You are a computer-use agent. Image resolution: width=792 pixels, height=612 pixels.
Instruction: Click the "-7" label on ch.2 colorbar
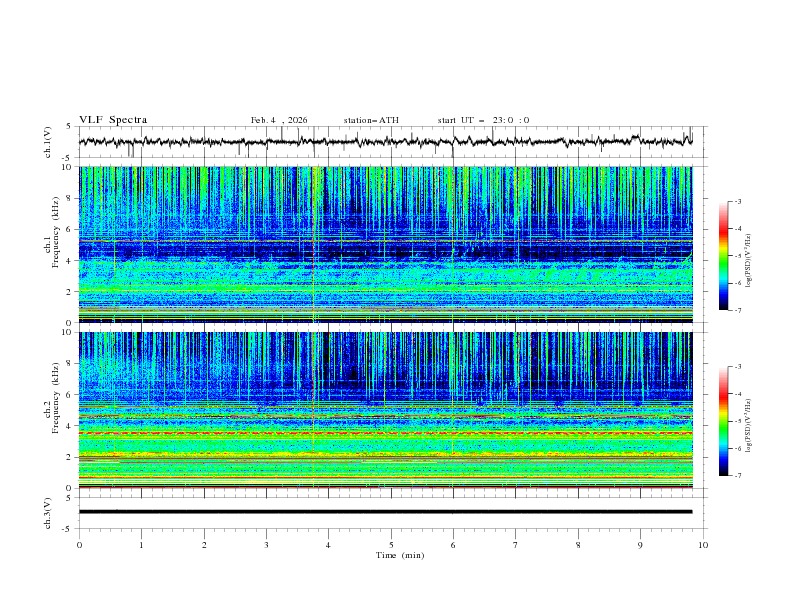pyautogui.click(x=738, y=476)
